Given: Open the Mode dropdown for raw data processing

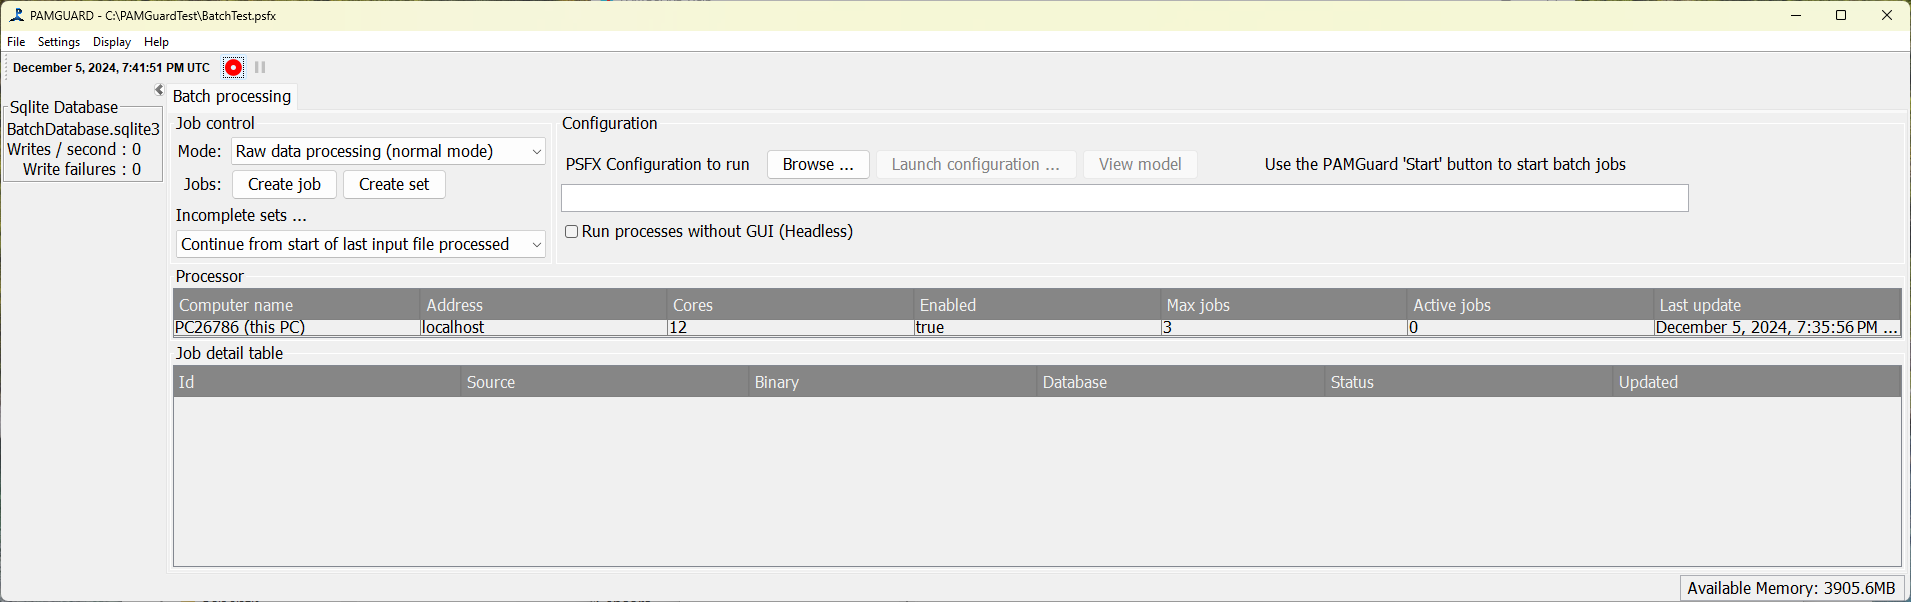Looking at the screenshot, I should click(x=389, y=151).
